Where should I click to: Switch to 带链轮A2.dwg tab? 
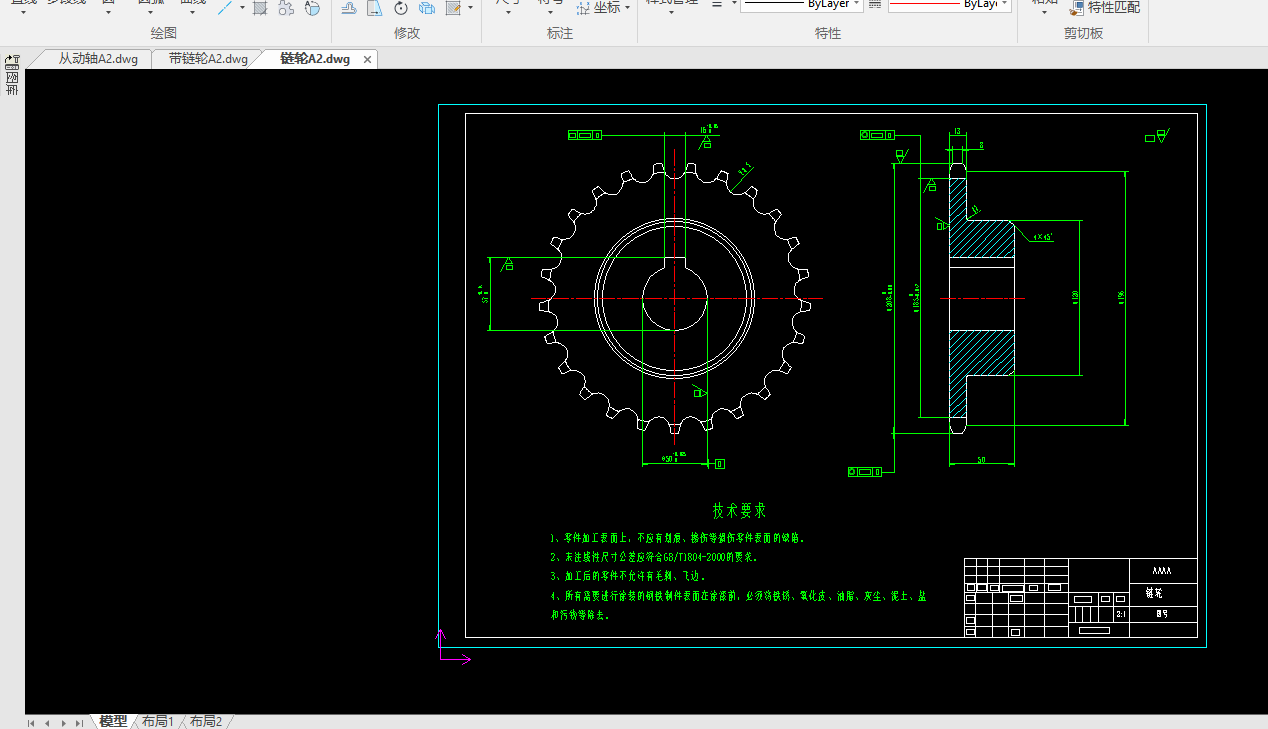pos(208,59)
